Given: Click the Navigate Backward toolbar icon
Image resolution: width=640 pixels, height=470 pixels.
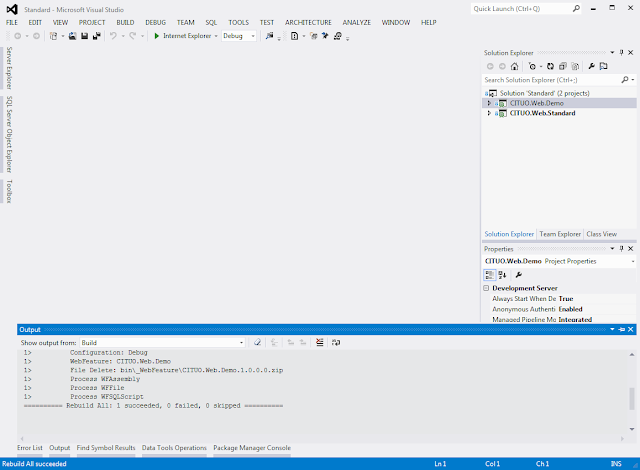Looking at the screenshot, I should tap(18, 36).
